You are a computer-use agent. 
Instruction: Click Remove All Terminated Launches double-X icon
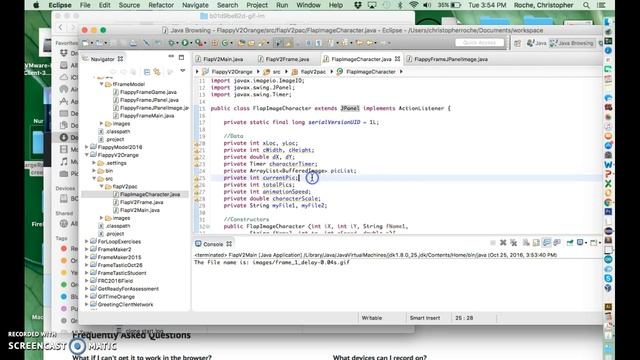(513, 243)
